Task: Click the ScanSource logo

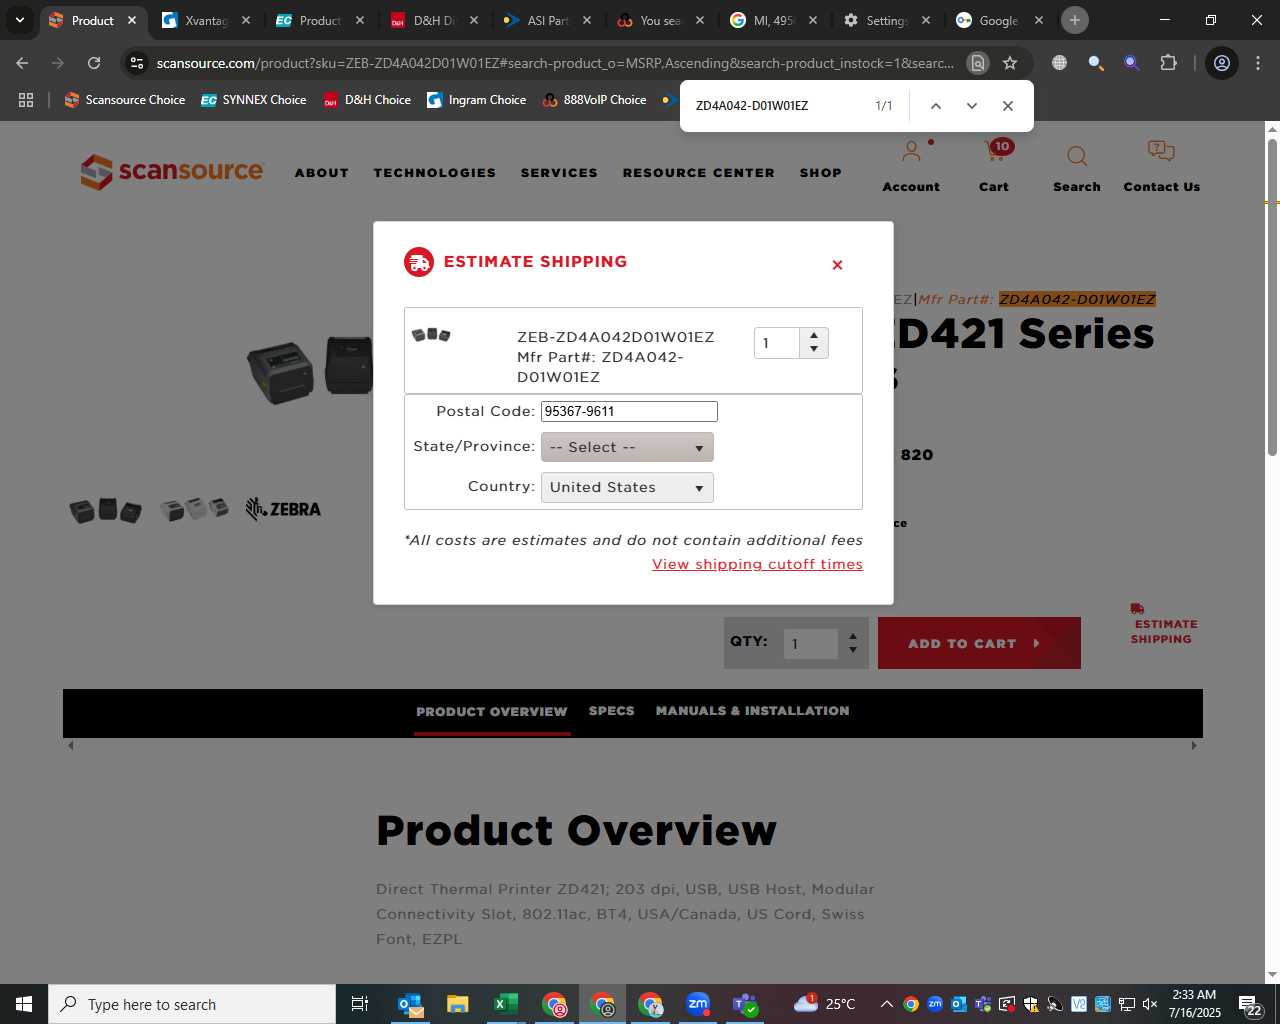Action: pos(172,172)
